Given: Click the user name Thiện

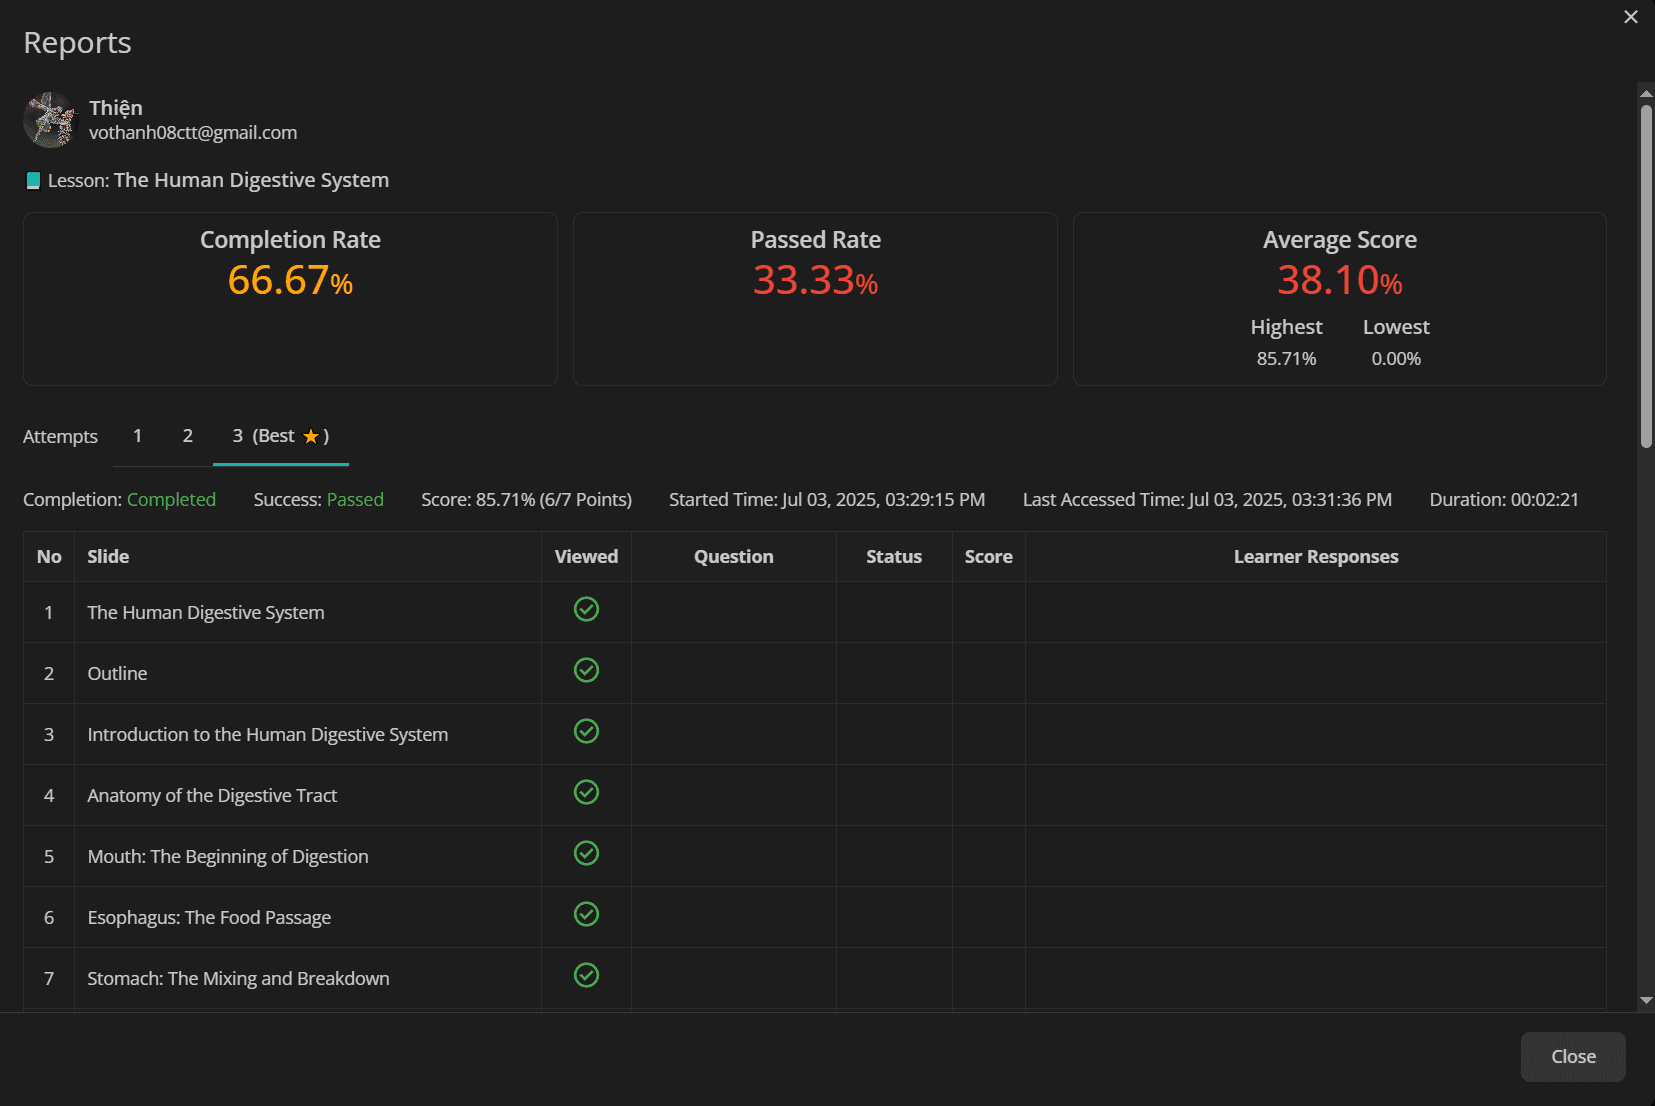Looking at the screenshot, I should tap(116, 107).
